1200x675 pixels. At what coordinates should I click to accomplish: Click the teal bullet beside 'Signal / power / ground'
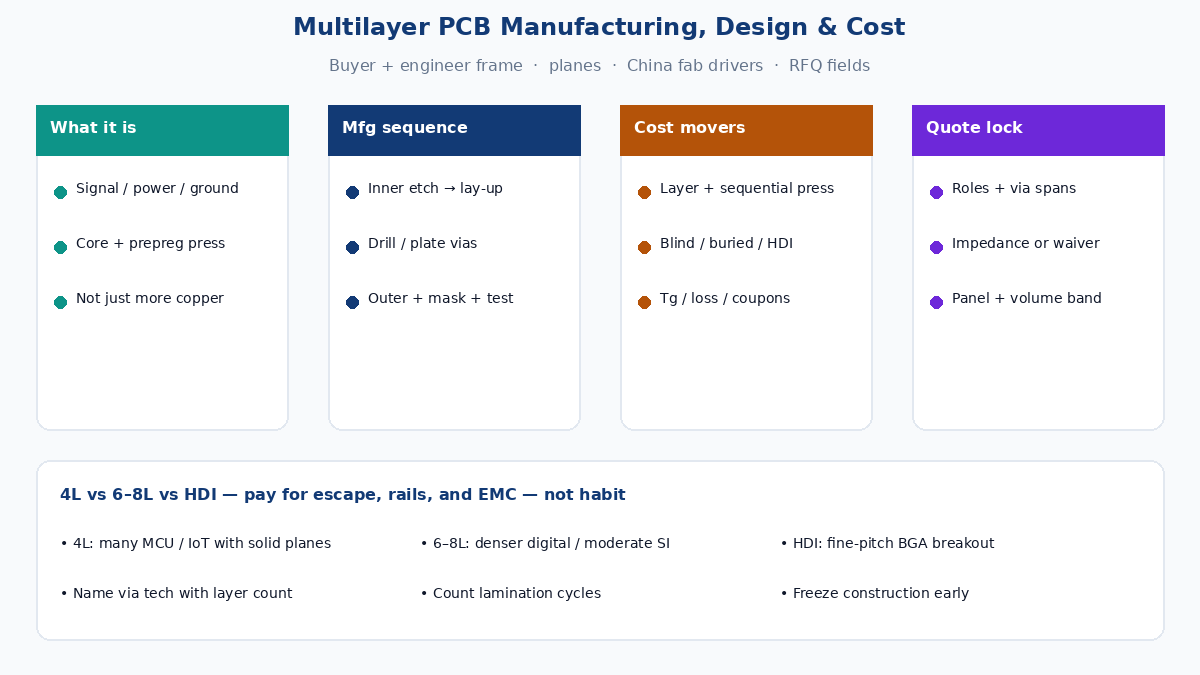(x=60, y=192)
